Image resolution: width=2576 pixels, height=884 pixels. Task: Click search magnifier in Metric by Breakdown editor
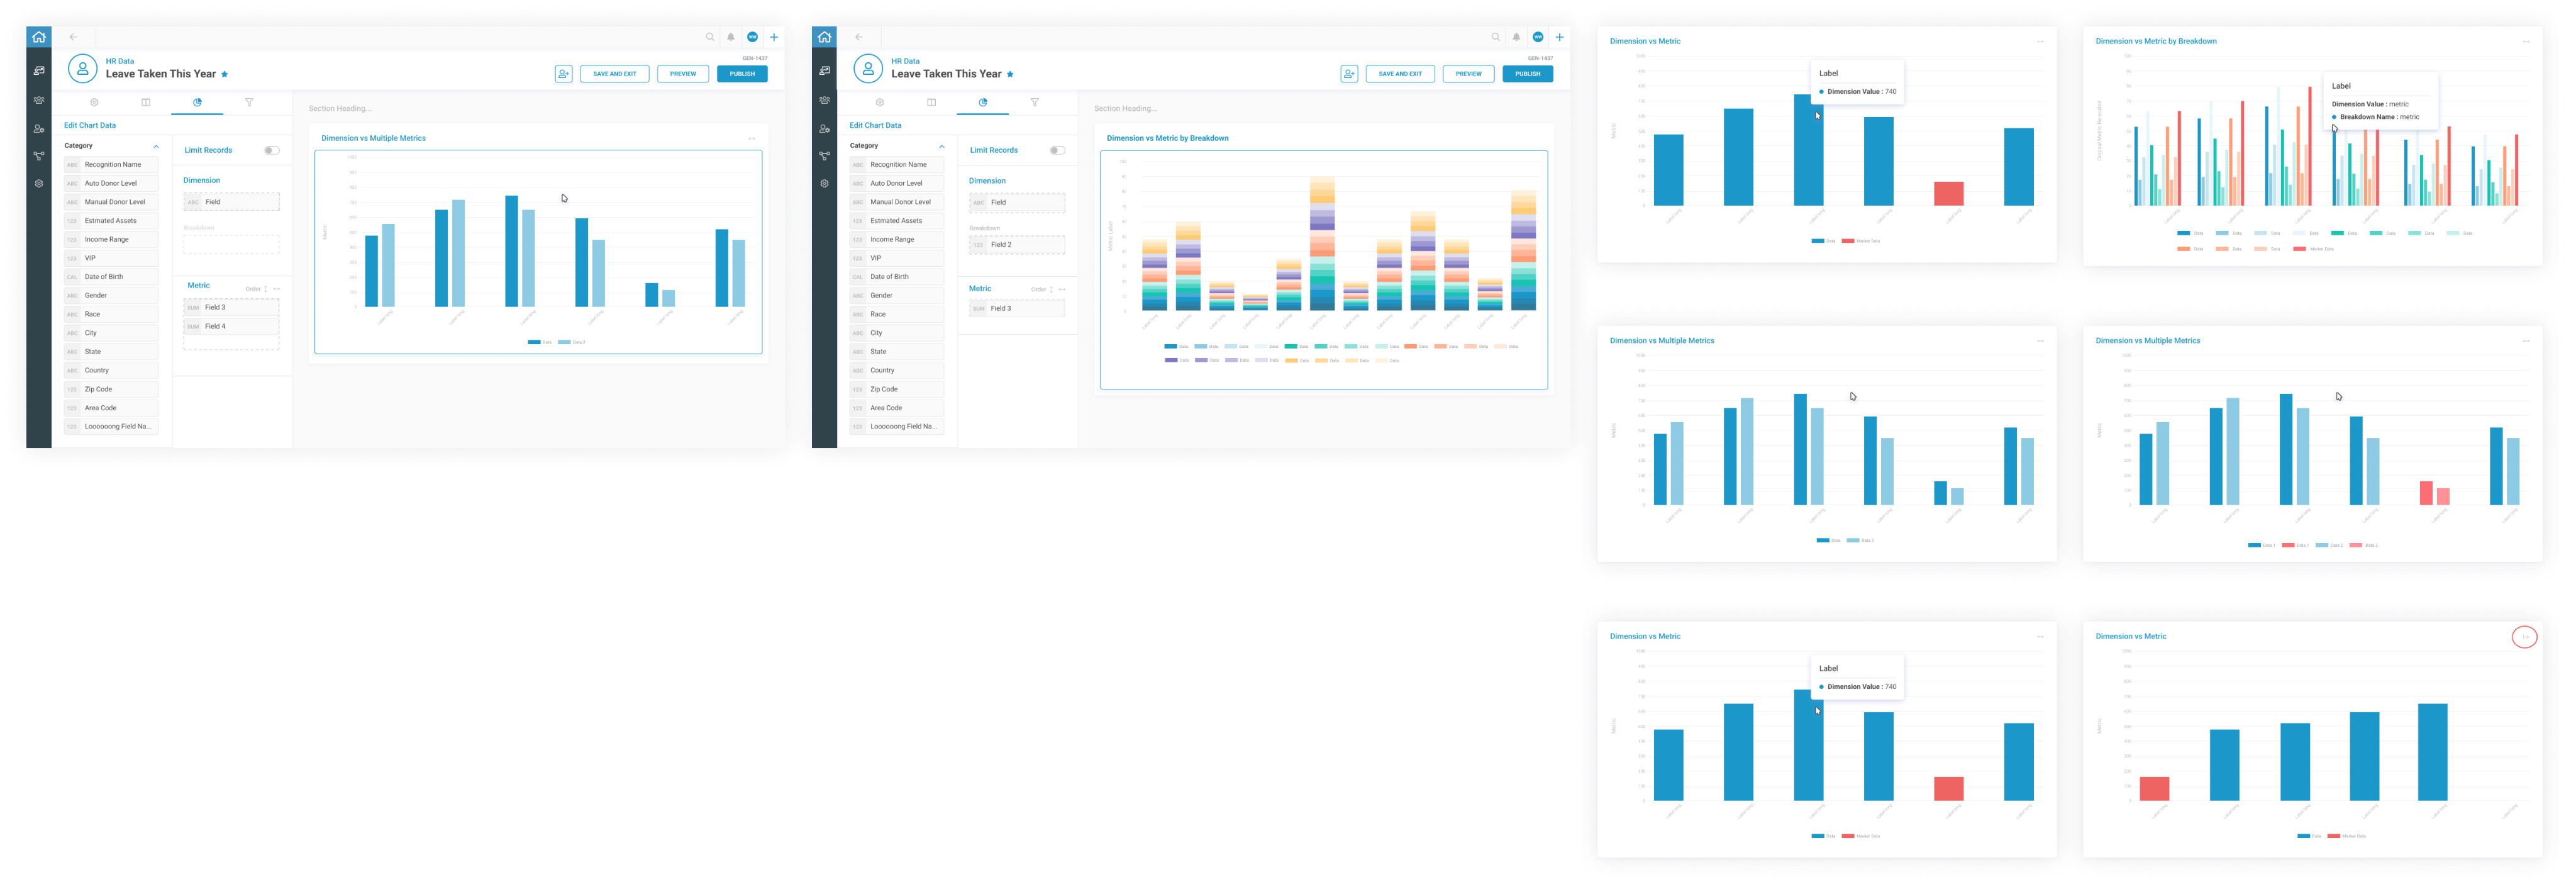(x=1496, y=37)
